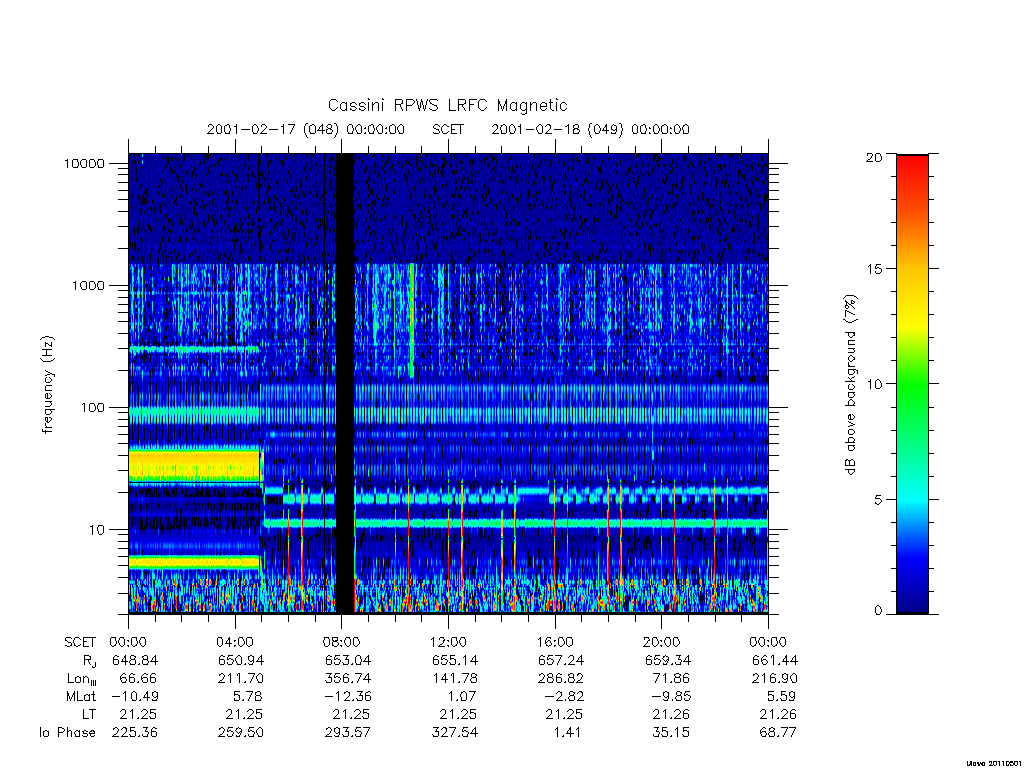Click the black data gap near 08:00
The height and width of the screenshot is (768, 1024).
click(345, 383)
